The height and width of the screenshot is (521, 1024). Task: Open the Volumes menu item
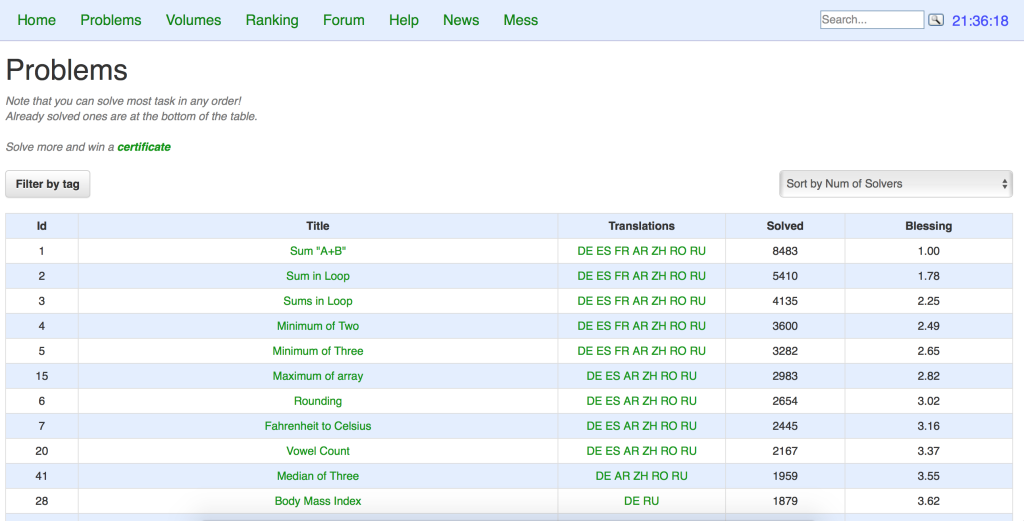click(193, 20)
